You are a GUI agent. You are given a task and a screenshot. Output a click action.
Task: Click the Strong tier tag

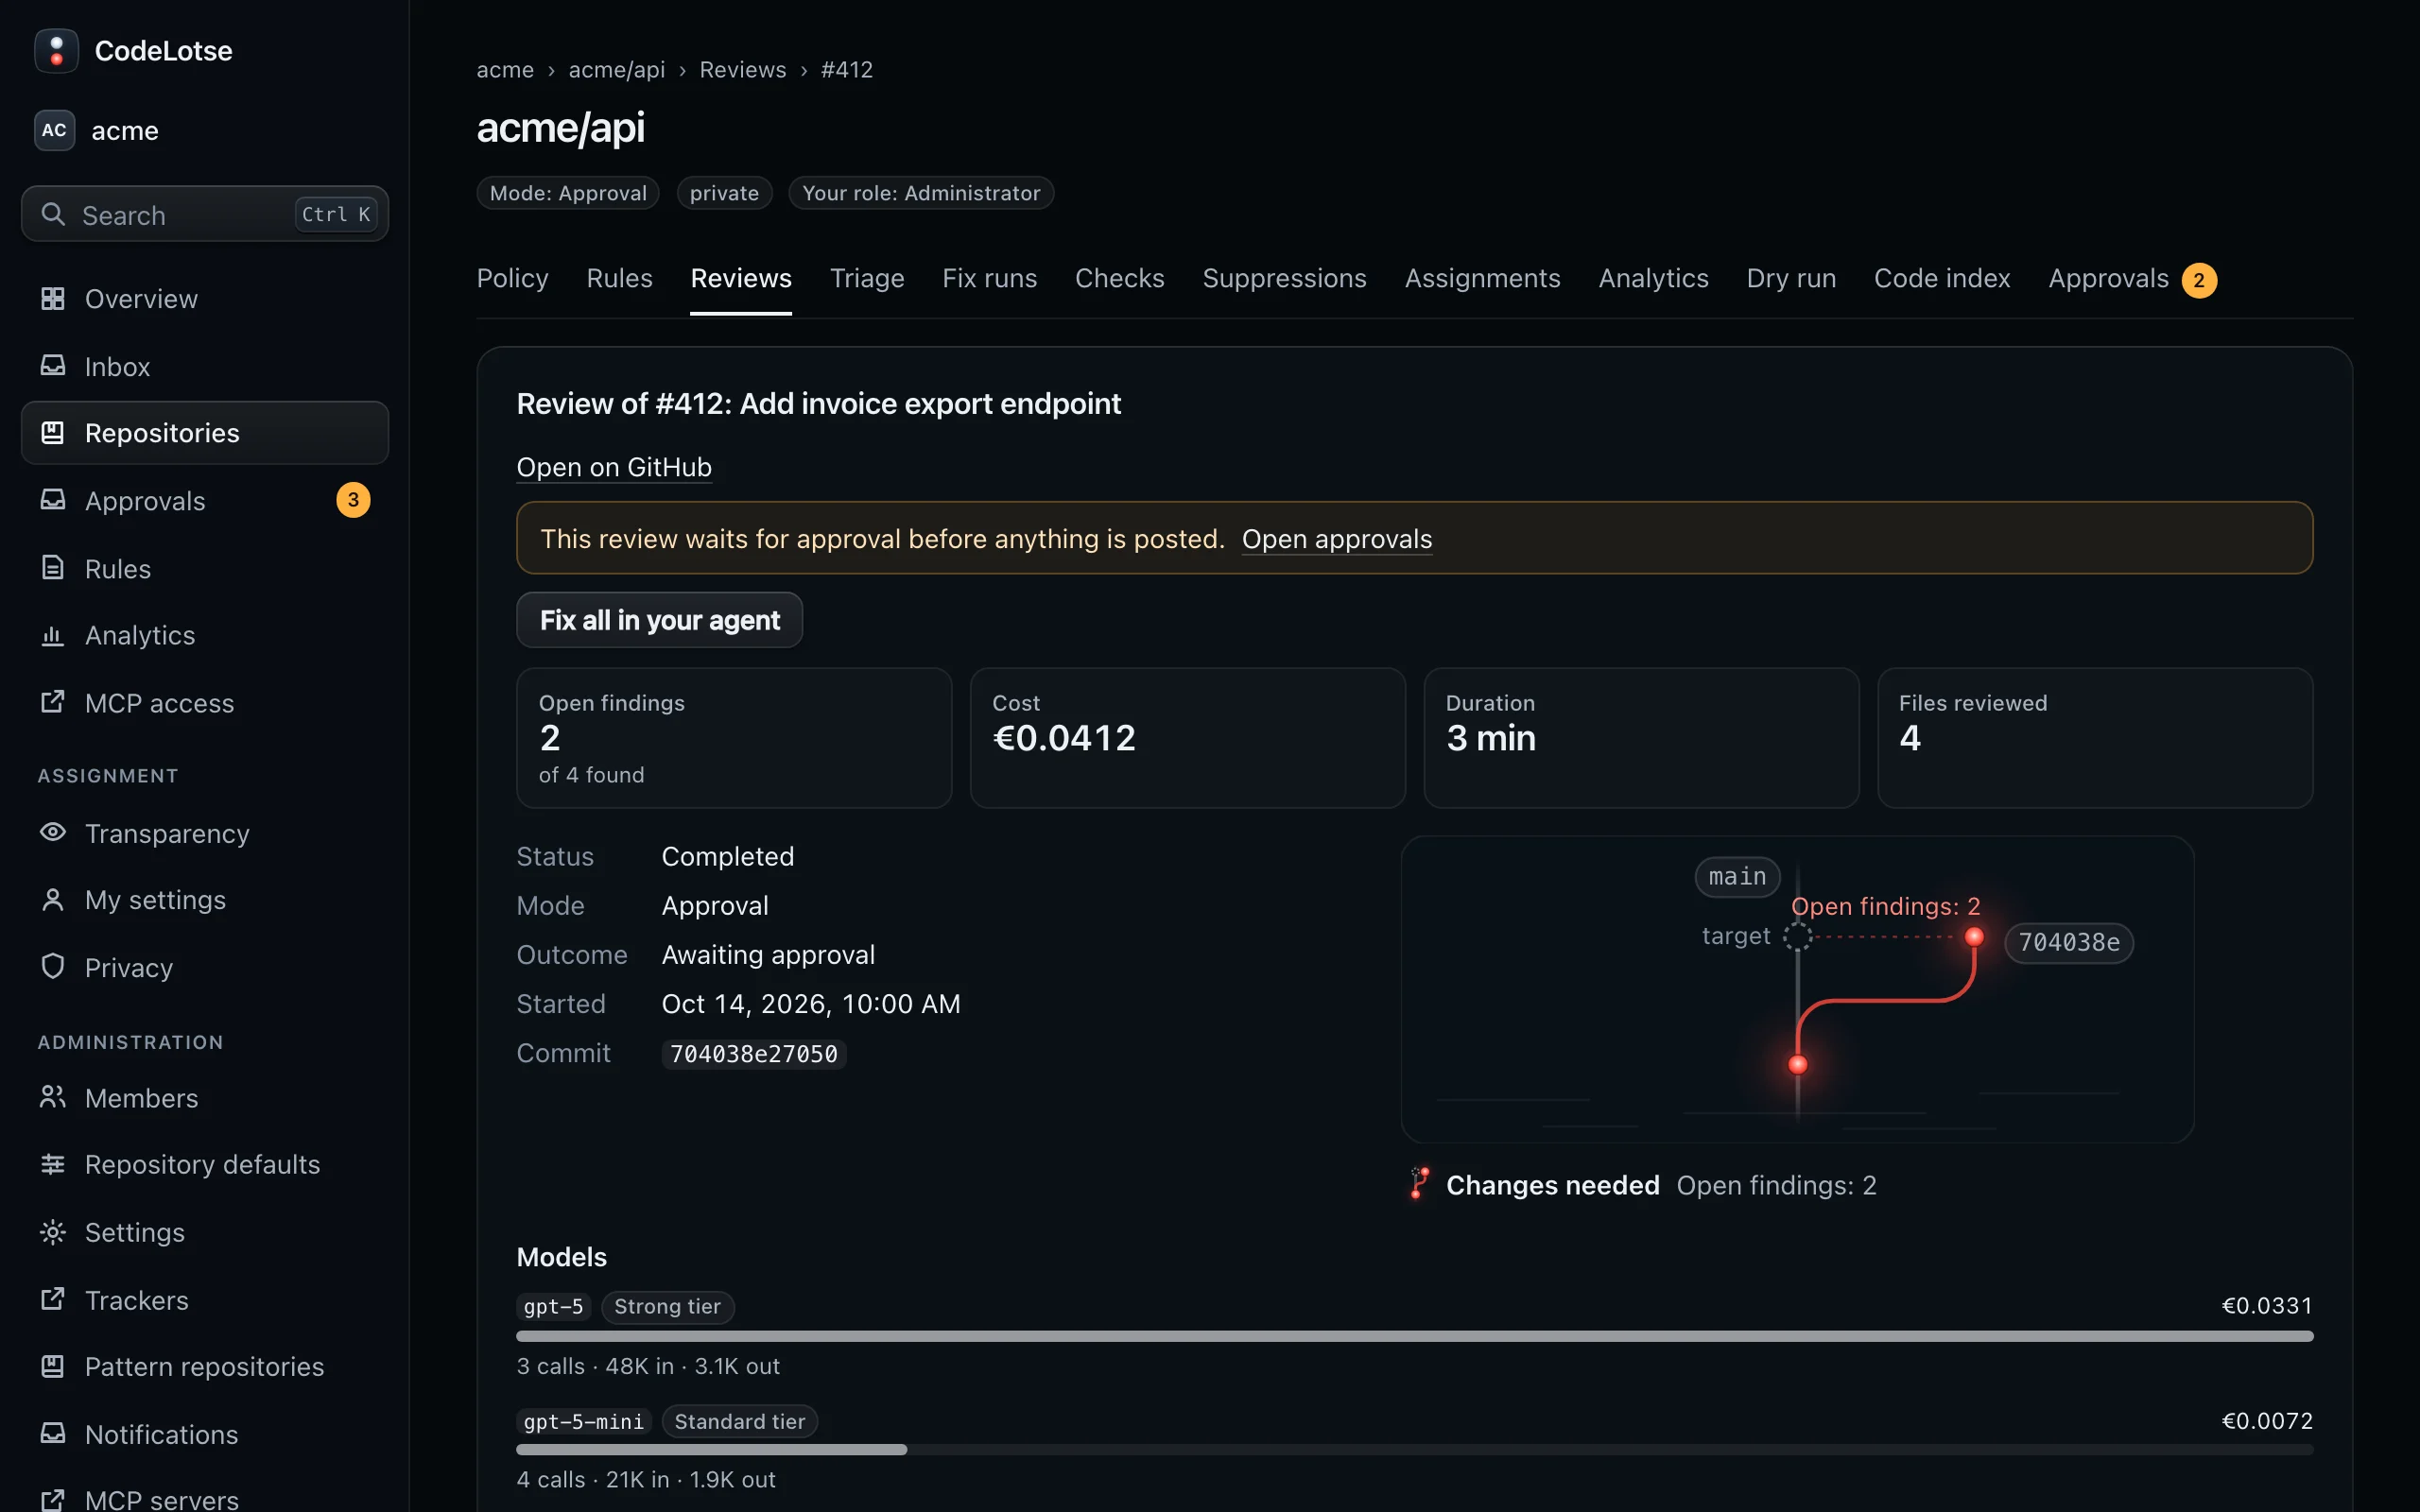click(x=667, y=1307)
